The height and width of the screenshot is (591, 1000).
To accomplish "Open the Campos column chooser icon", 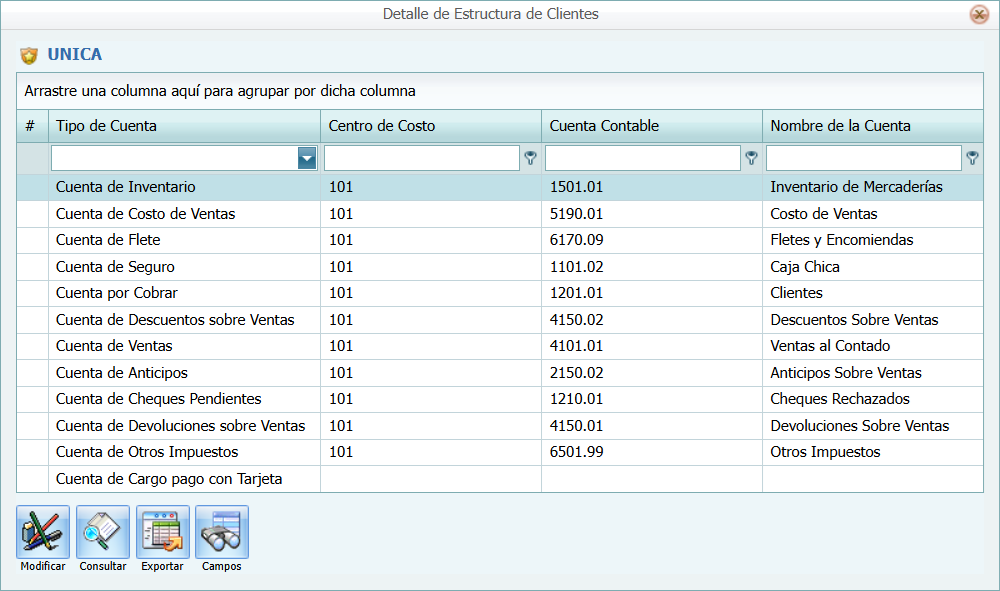I will (221, 531).
